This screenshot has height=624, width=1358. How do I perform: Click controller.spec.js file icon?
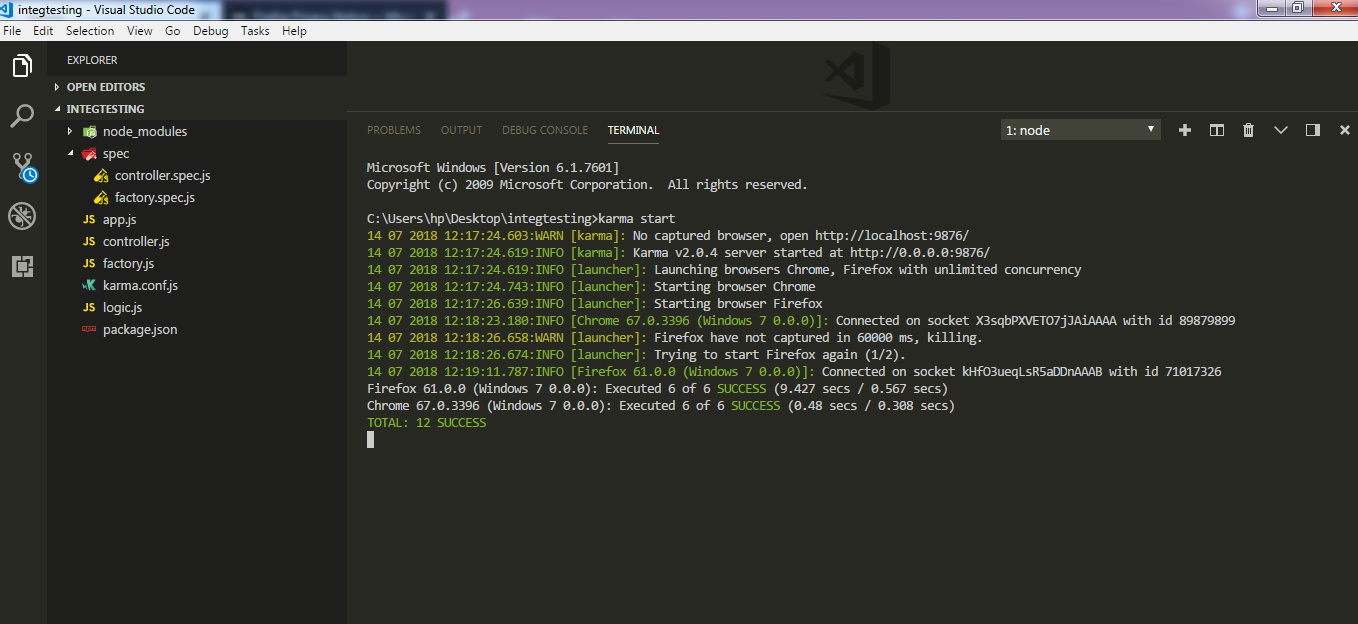[x=102, y=175]
